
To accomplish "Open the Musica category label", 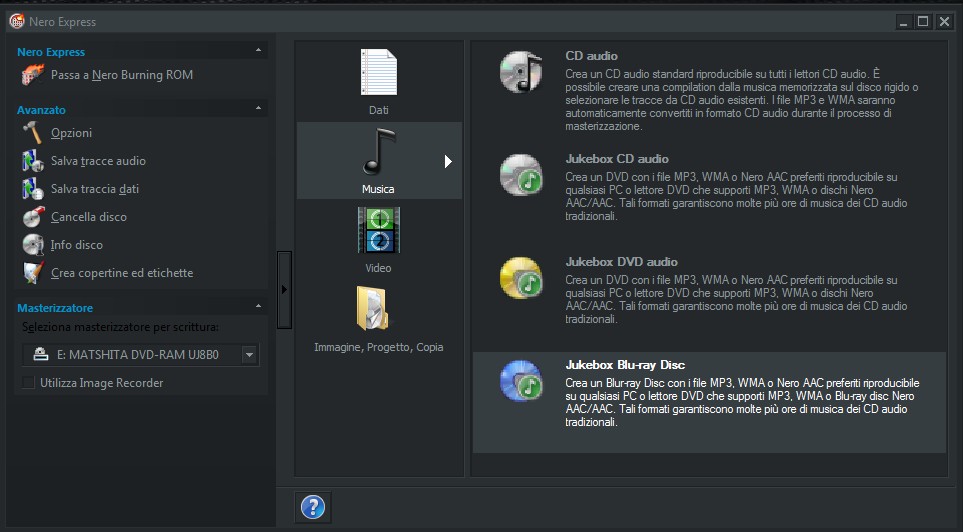I will click(x=378, y=189).
